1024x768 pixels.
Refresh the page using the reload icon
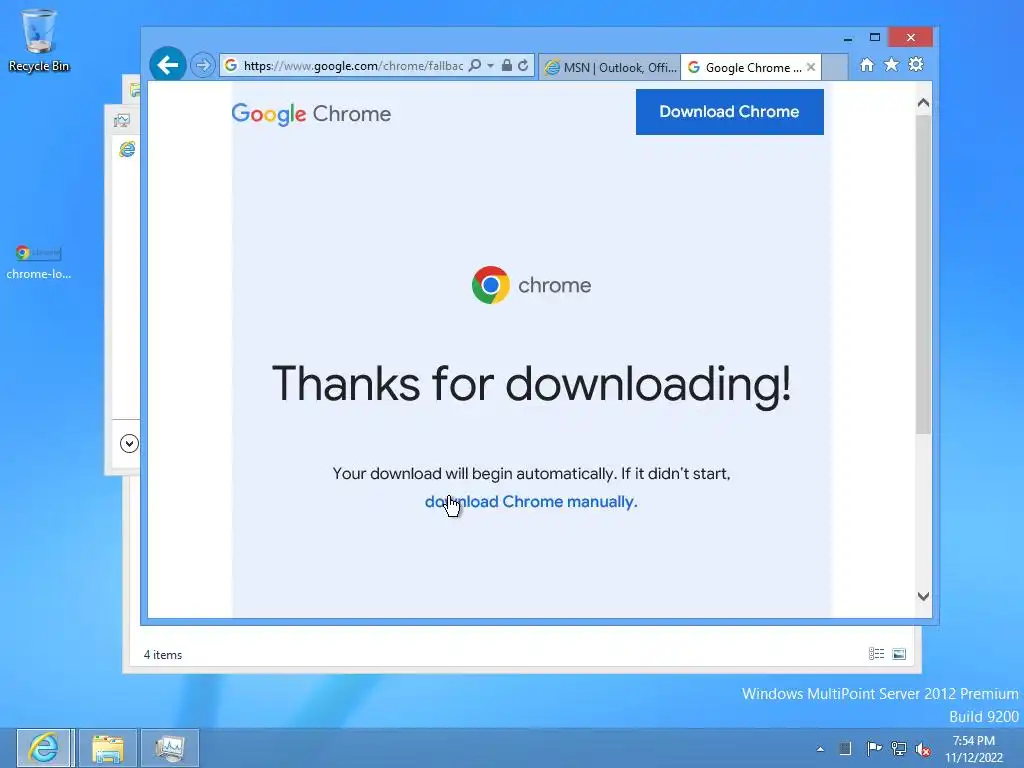click(523, 65)
